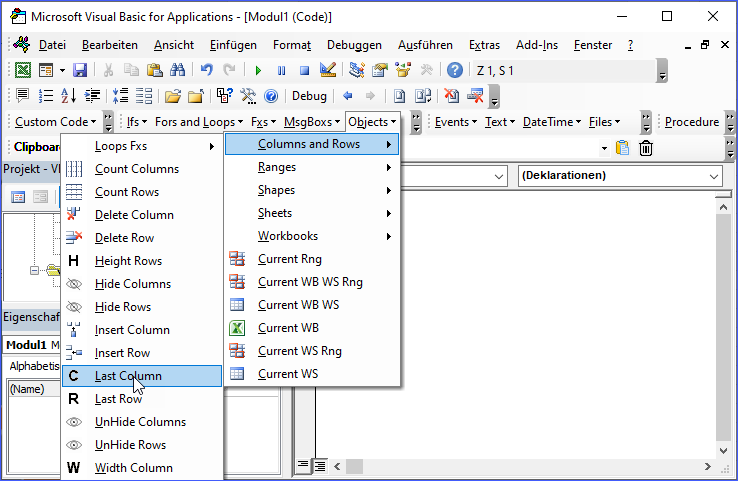Run macro with green play icon
Viewport: 738px width, 481px height.
[x=258, y=71]
